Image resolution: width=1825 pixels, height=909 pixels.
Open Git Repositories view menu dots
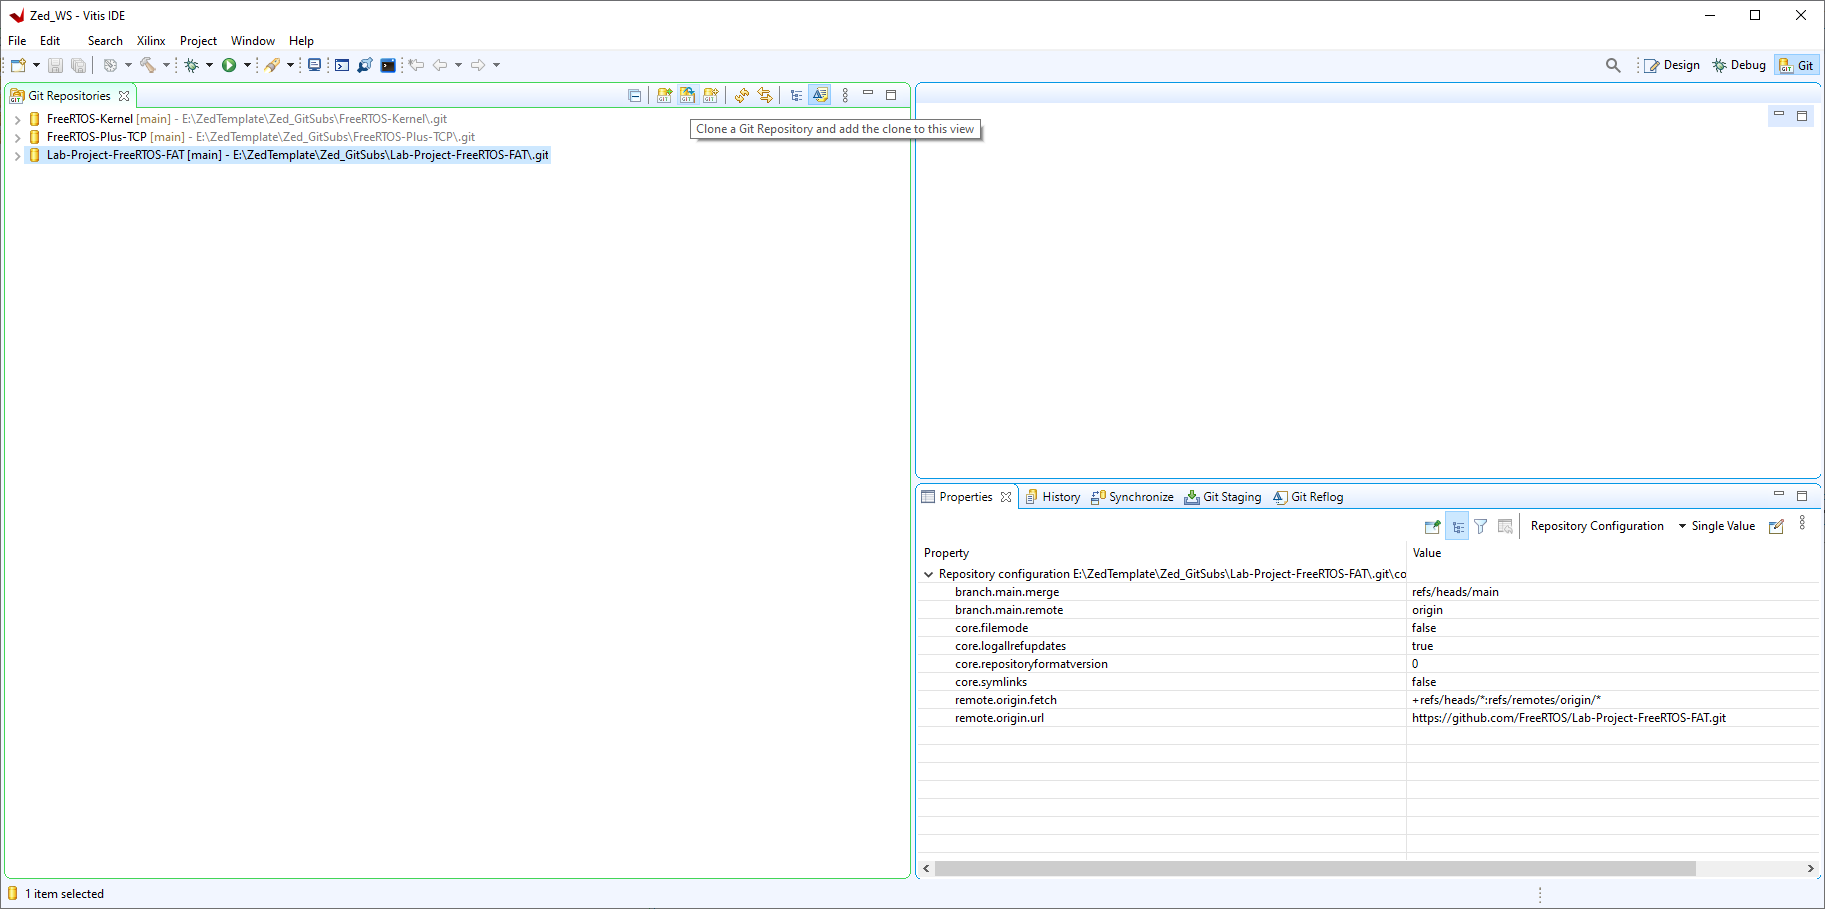(845, 95)
